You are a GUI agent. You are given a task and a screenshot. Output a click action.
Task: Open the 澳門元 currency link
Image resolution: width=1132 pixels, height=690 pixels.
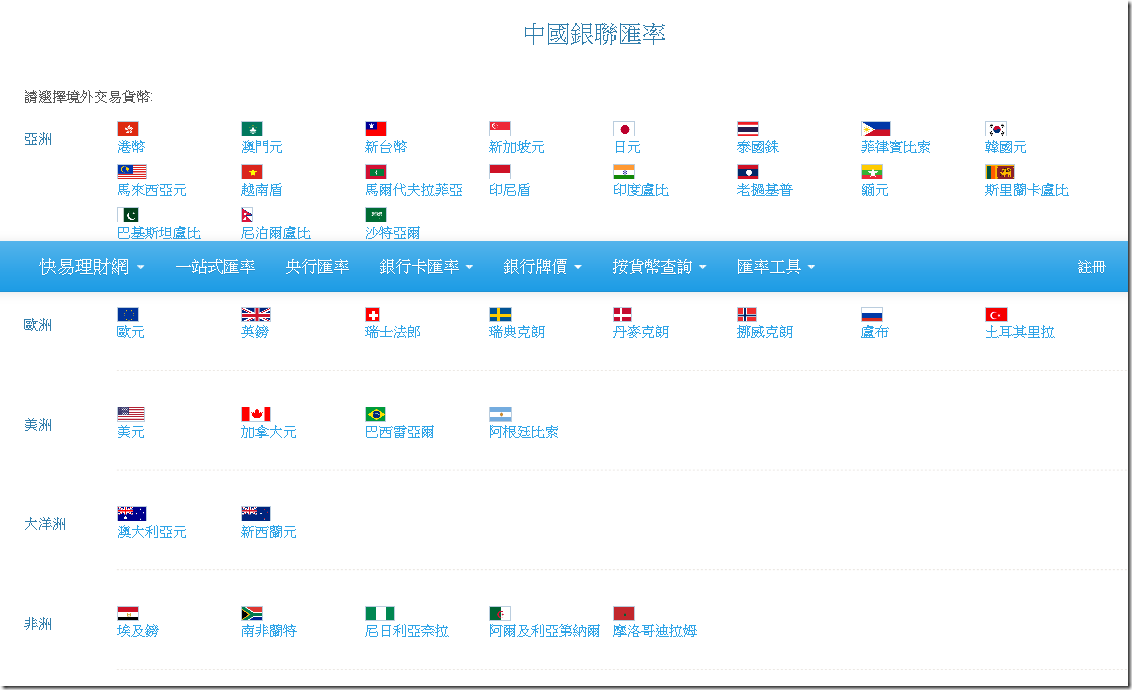click(x=262, y=147)
